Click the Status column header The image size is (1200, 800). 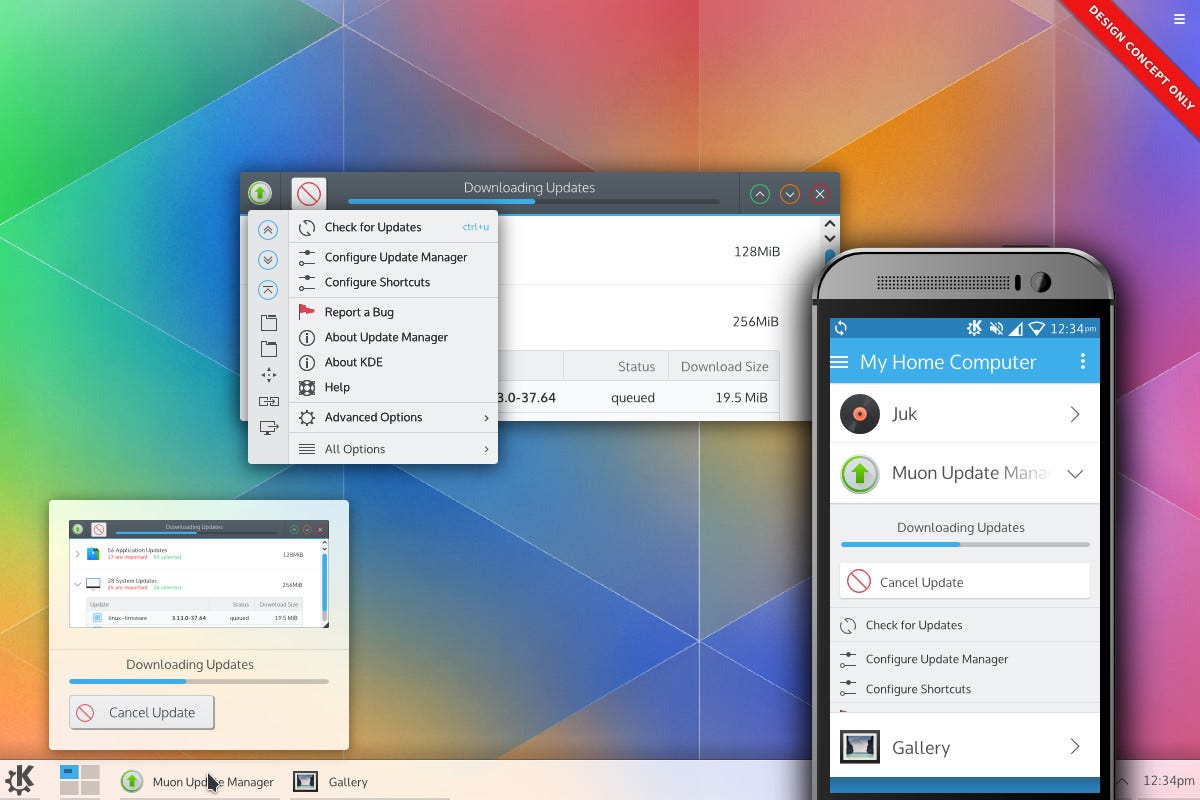pos(618,366)
